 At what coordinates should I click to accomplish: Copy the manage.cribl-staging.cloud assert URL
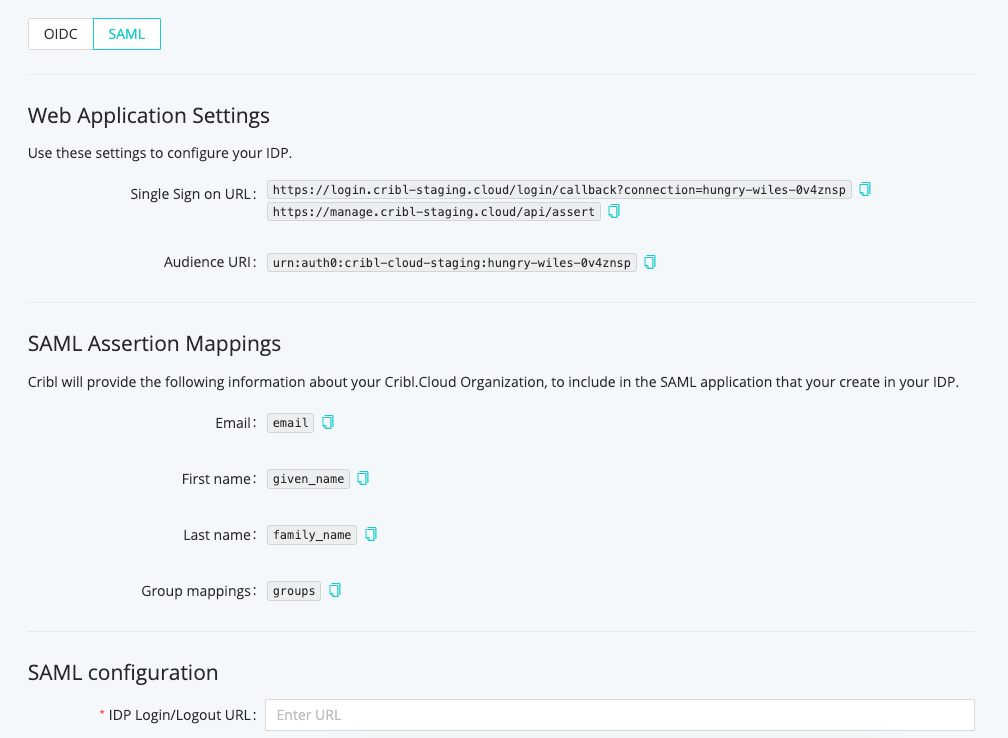coord(613,211)
